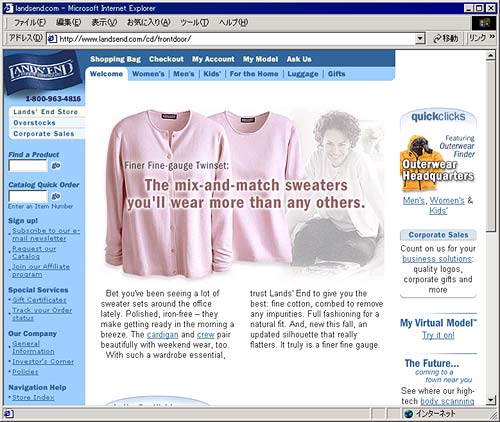The image size is (500, 422).
Task: Click the Internet zone globe icon in the status bar
Action: pos(408,414)
